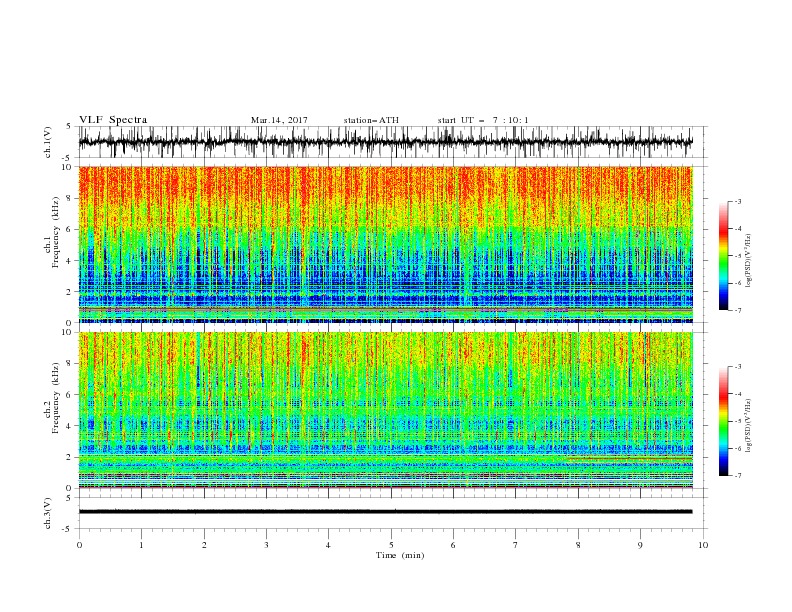Click the "ch.1(V)" waveform axis label

click(48, 142)
